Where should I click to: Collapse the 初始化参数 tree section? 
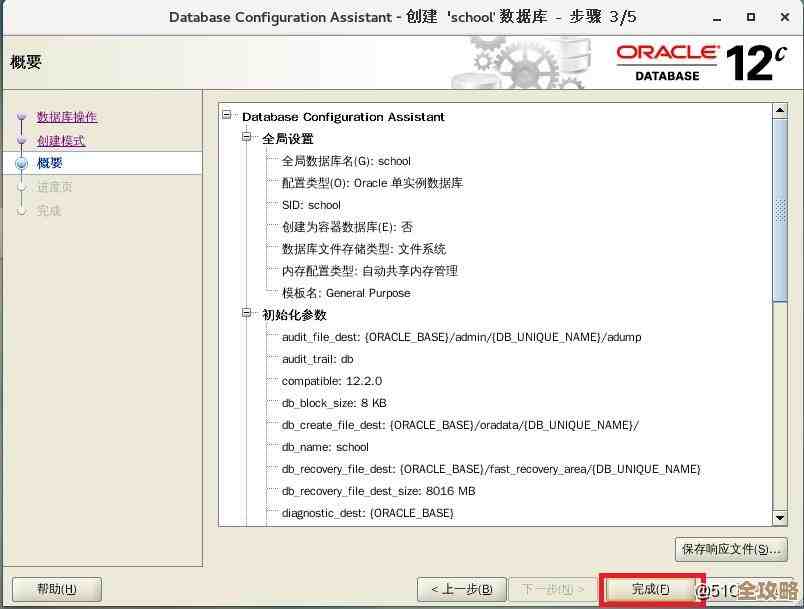[x=245, y=315]
